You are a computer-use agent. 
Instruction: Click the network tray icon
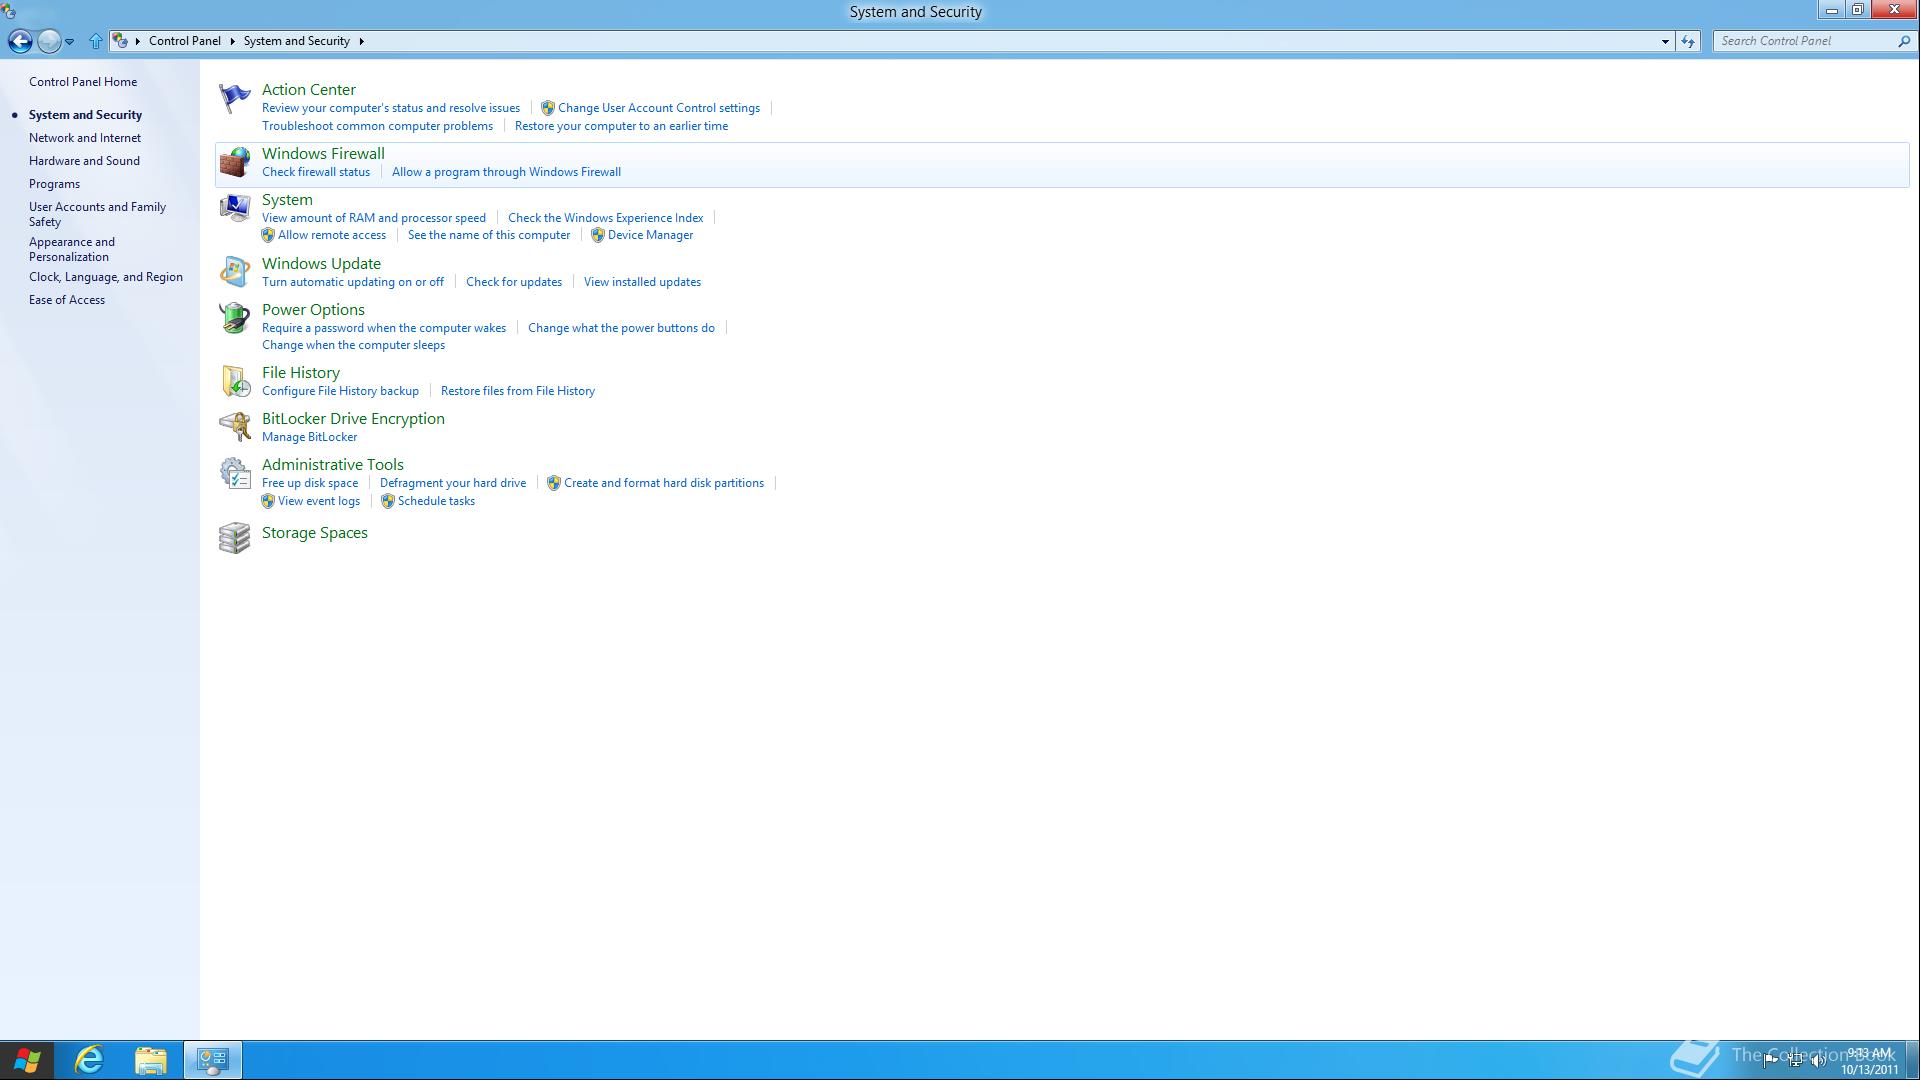[x=1795, y=1061]
